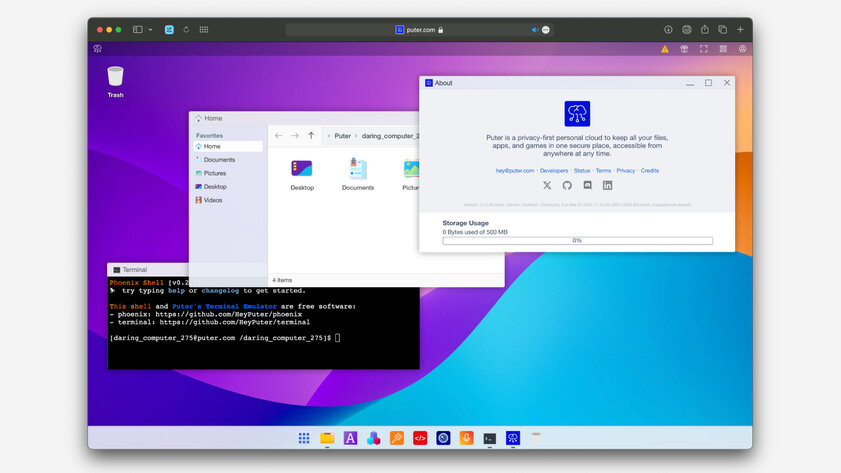Open the browser downloads icon
The image size is (841, 473).
pyautogui.click(x=668, y=30)
